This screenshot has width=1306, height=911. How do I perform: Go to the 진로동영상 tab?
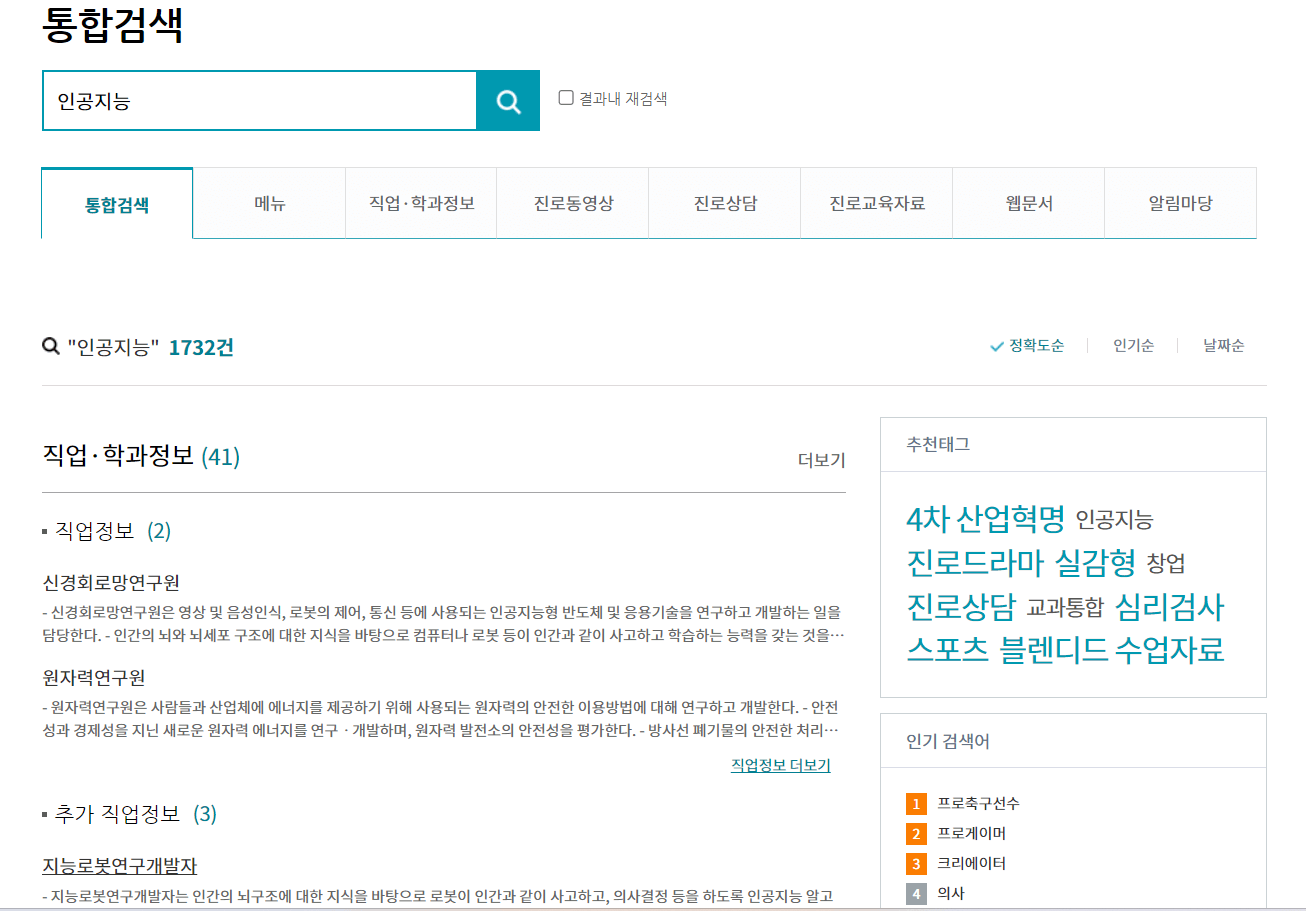[x=573, y=203]
